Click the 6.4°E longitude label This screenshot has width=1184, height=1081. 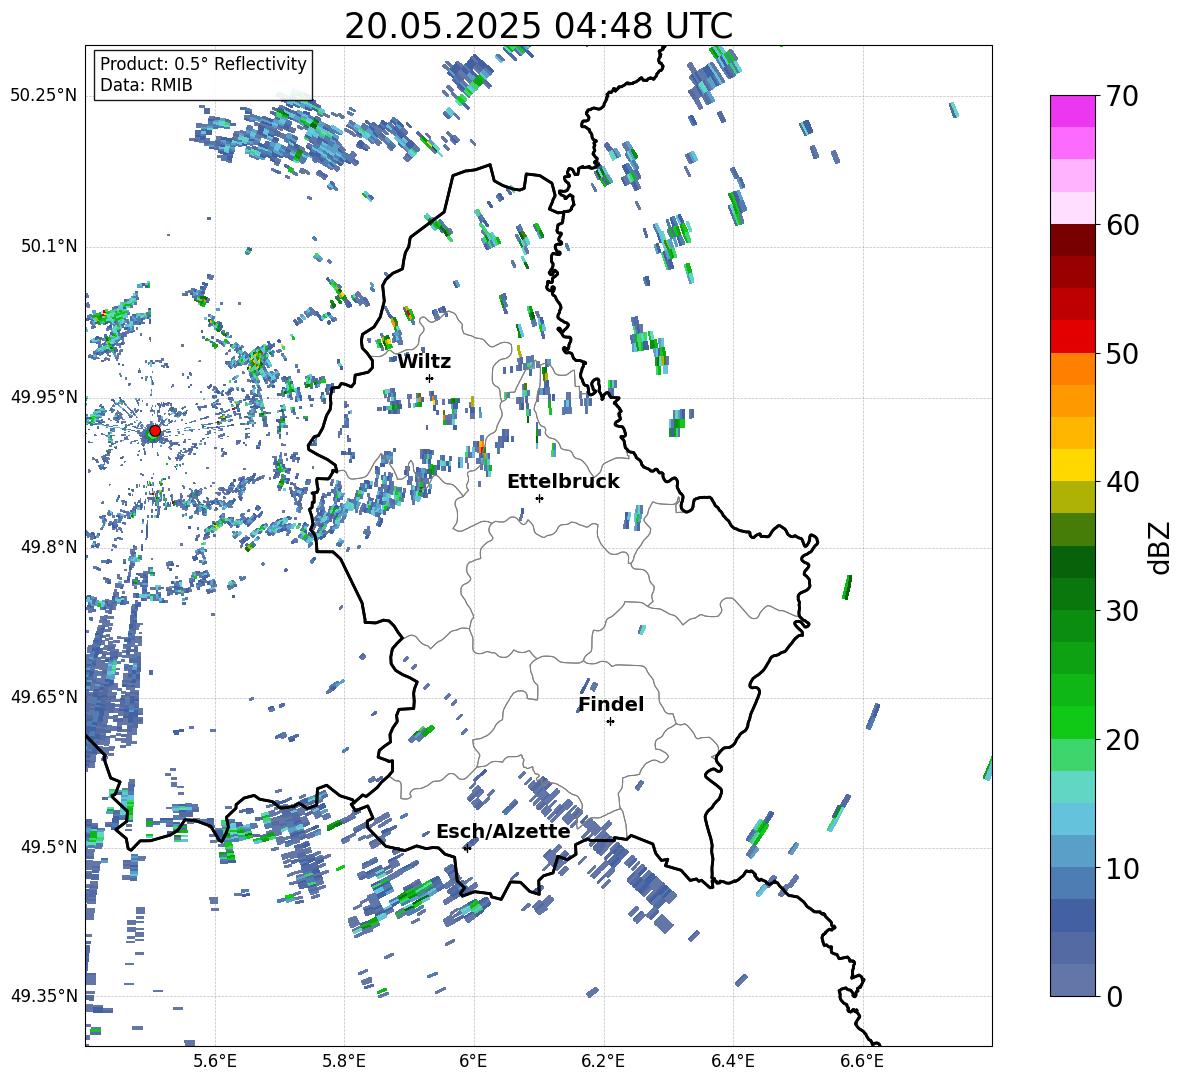click(x=732, y=1061)
